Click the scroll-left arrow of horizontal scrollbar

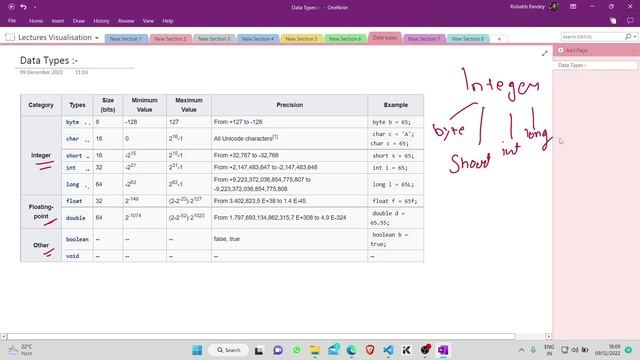[4, 336]
